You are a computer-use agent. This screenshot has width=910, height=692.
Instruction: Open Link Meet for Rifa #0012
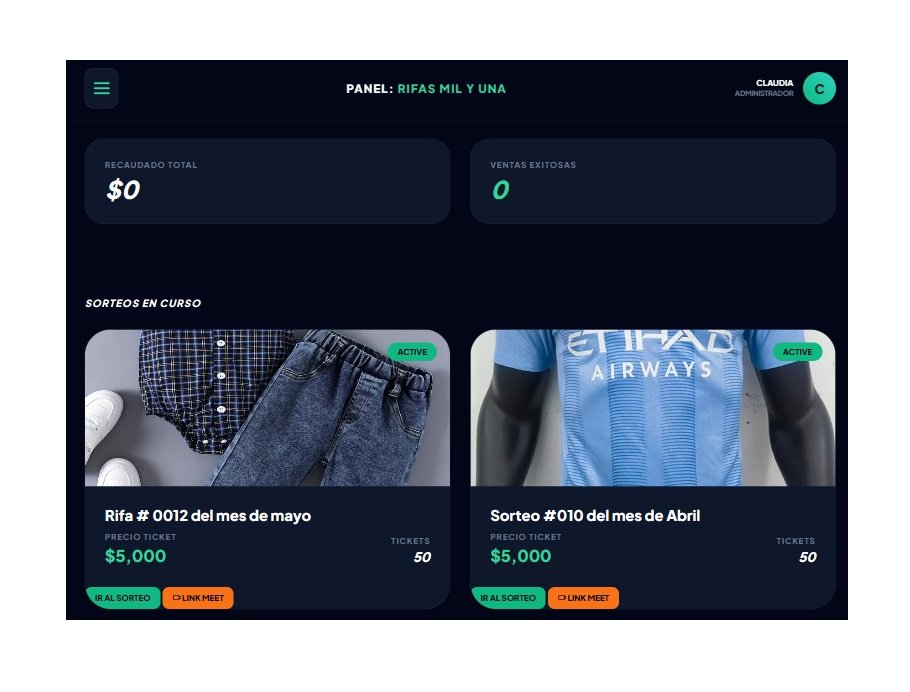[198, 598]
